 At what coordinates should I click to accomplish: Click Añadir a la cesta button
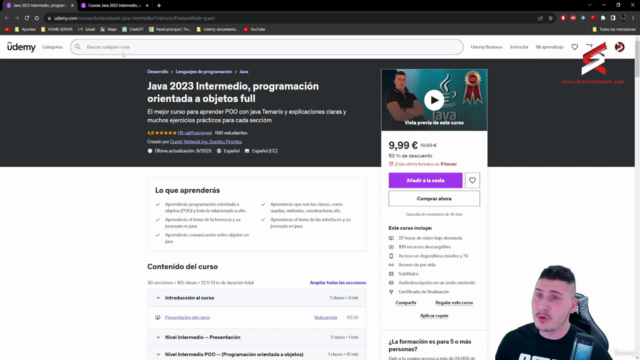pyautogui.click(x=425, y=180)
